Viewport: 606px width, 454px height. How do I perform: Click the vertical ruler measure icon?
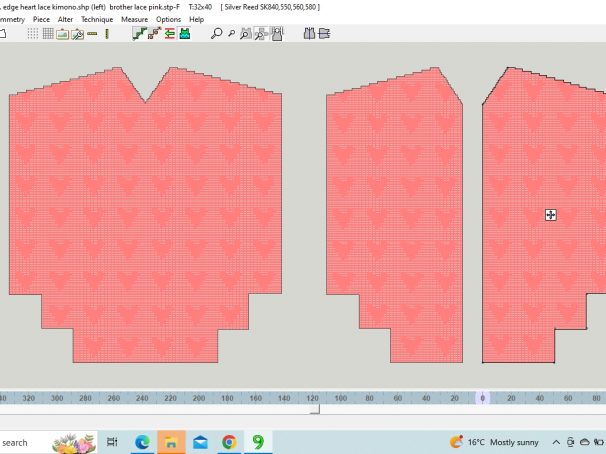click(x=107, y=33)
